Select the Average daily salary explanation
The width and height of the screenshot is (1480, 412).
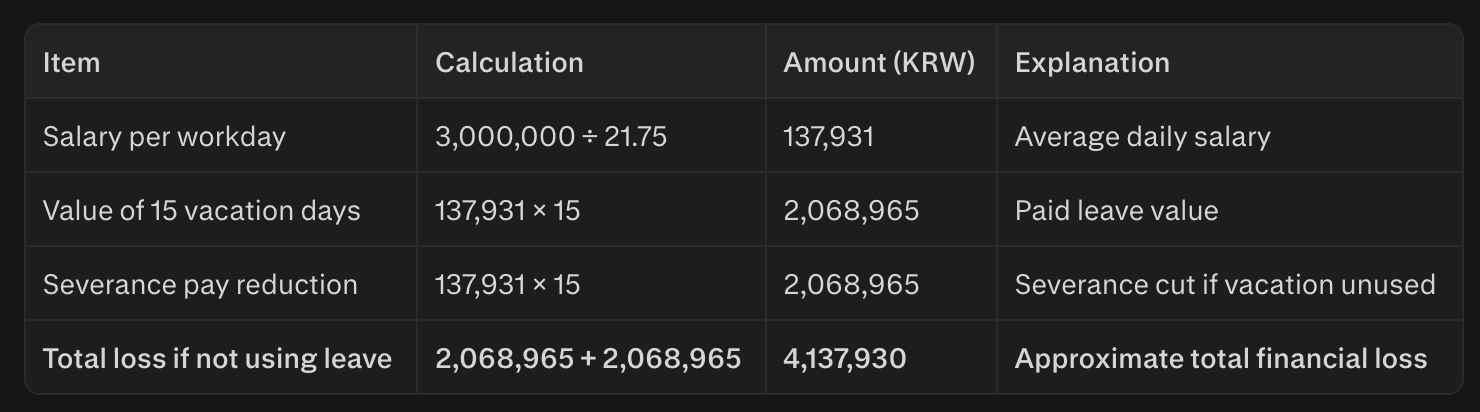(x=1142, y=136)
